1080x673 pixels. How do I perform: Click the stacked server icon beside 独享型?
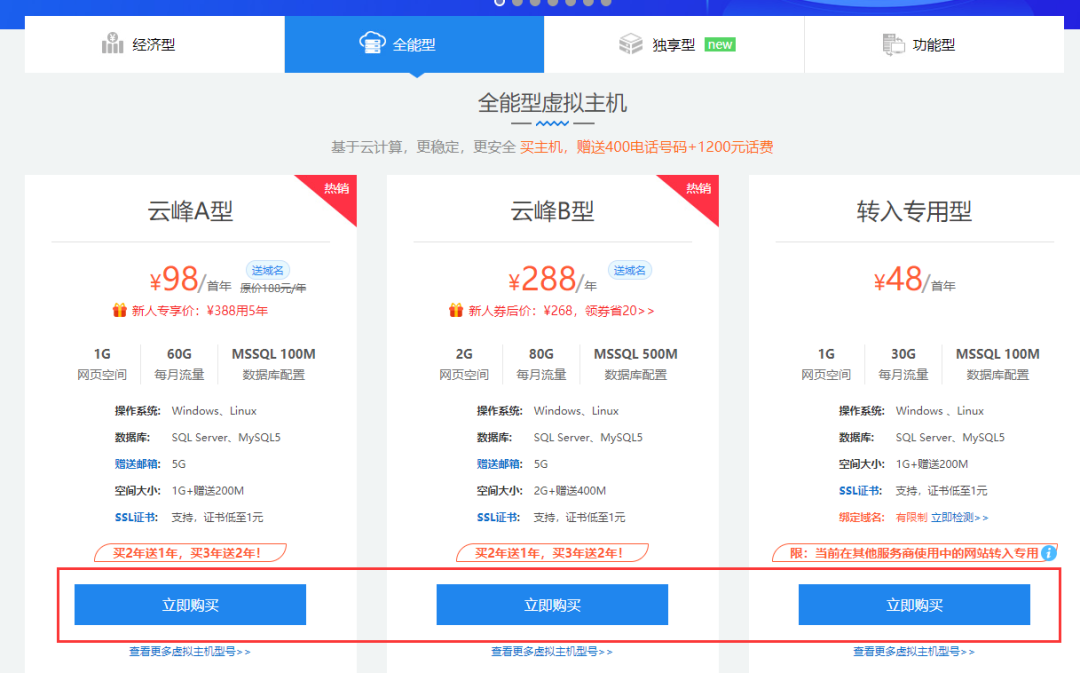[x=630, y=43]
